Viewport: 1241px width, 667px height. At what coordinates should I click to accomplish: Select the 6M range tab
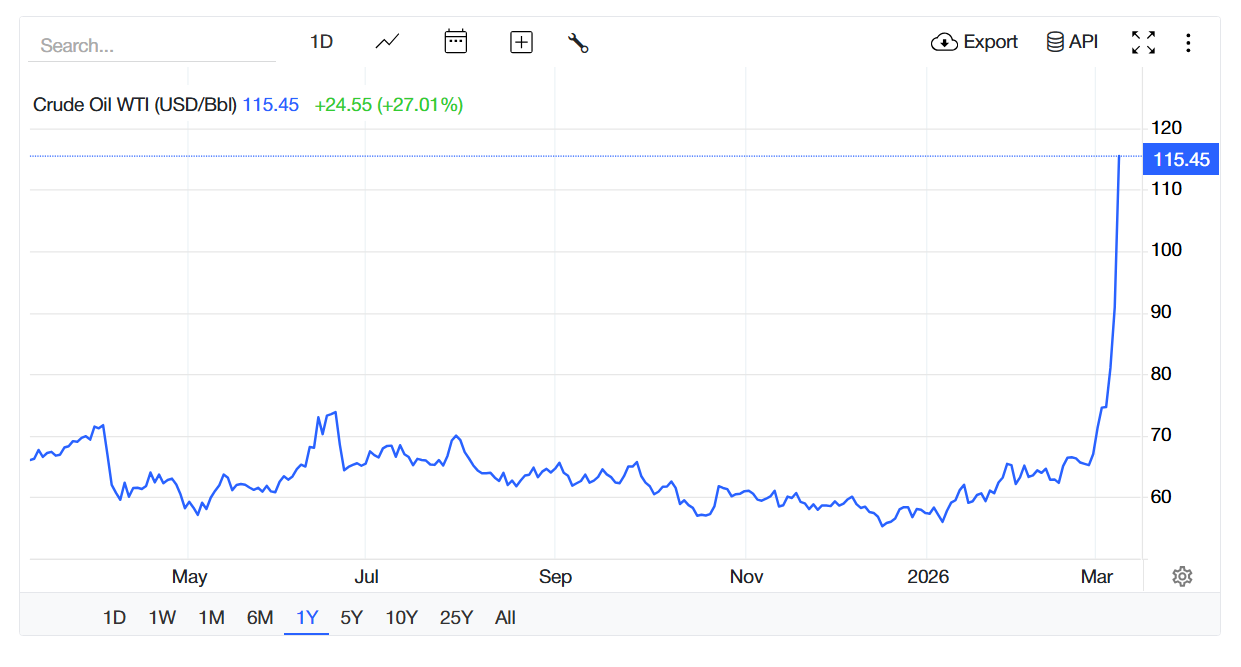260,618
